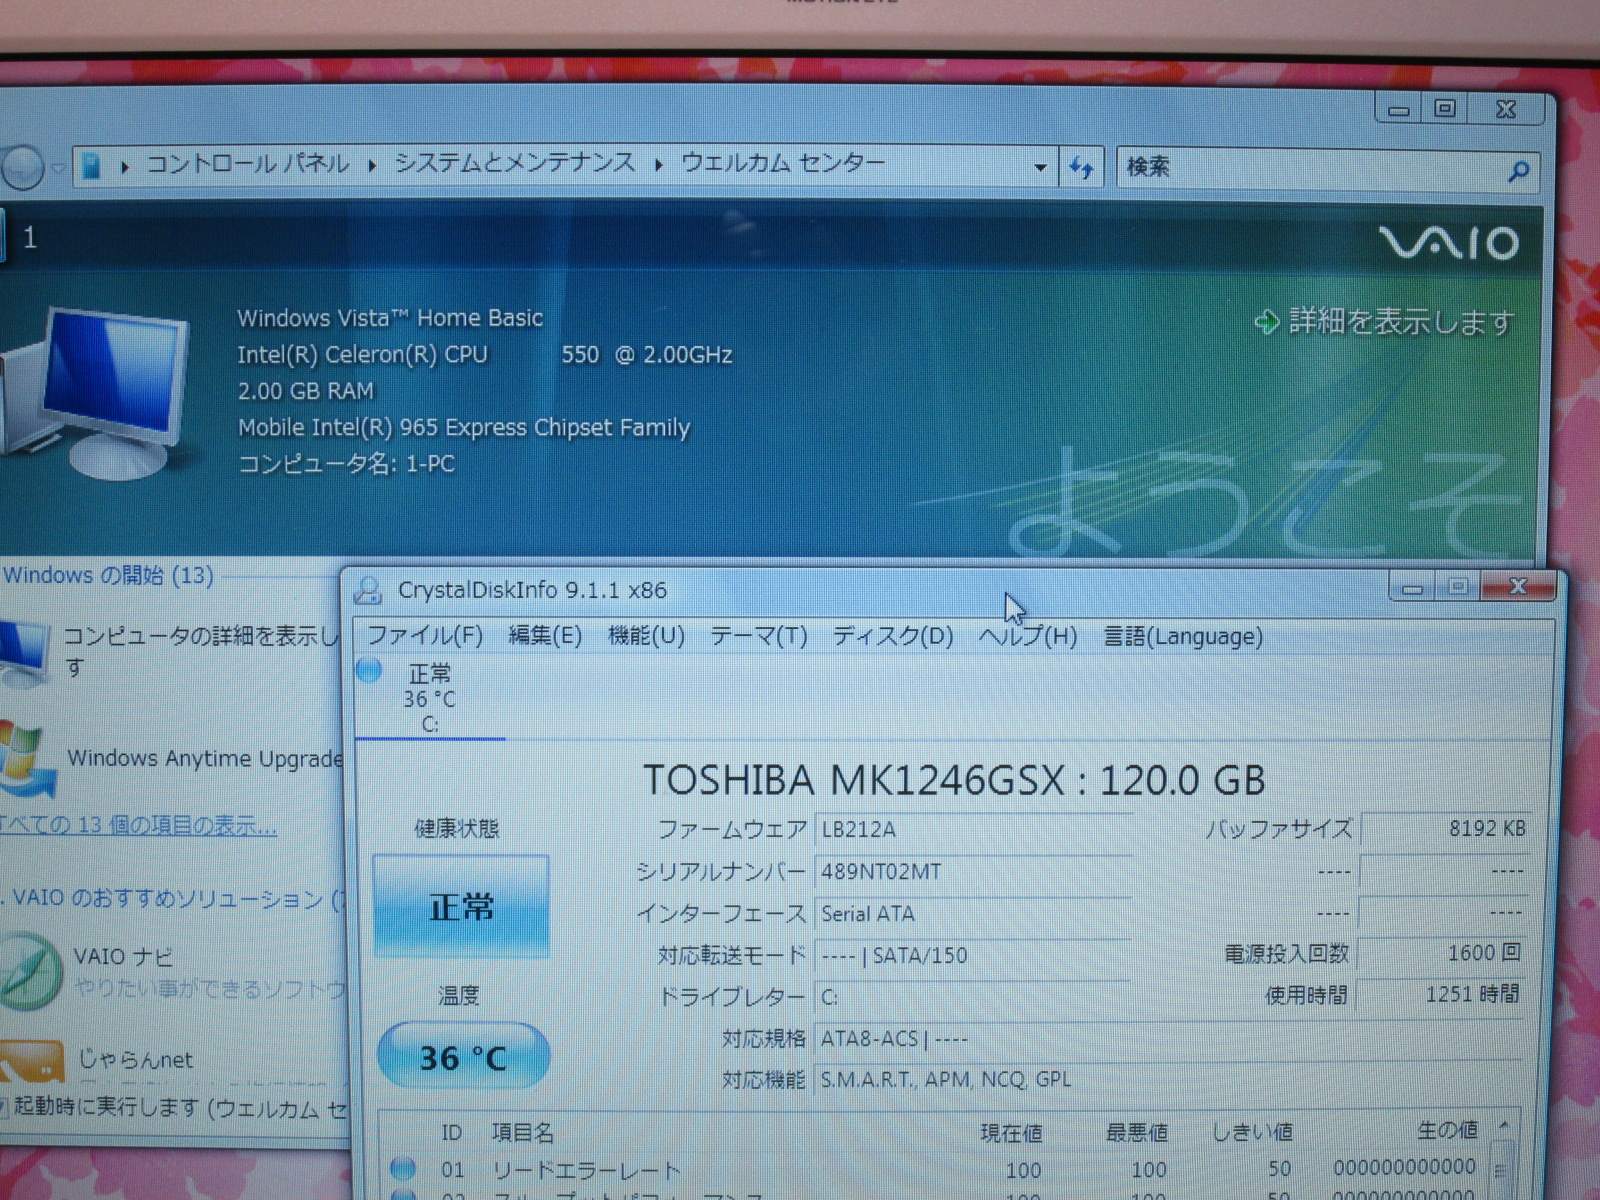
Task: Open the address bar history dropdown
Action: [1040, 167]
